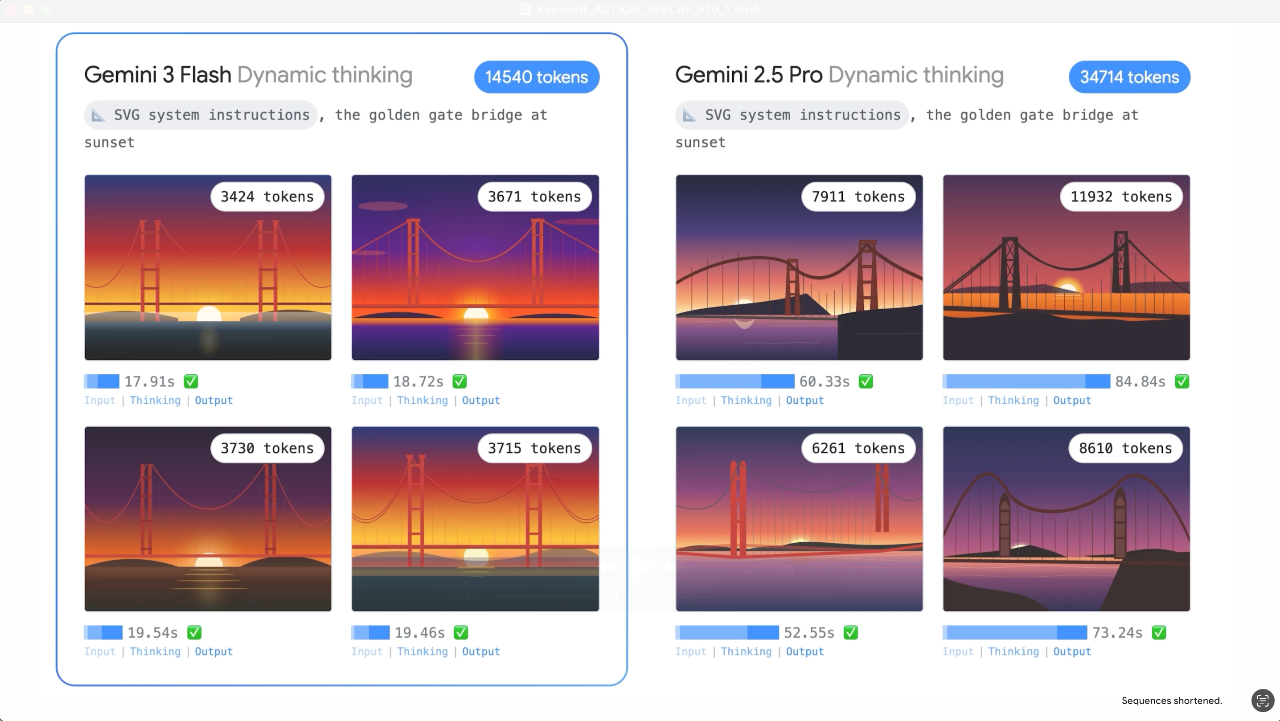The height and width of the screenshot is (721, 1280).
Task: Click the ruler icon in Gemini 2.5 Pro's SVG chip
Action: coord(689,115)
